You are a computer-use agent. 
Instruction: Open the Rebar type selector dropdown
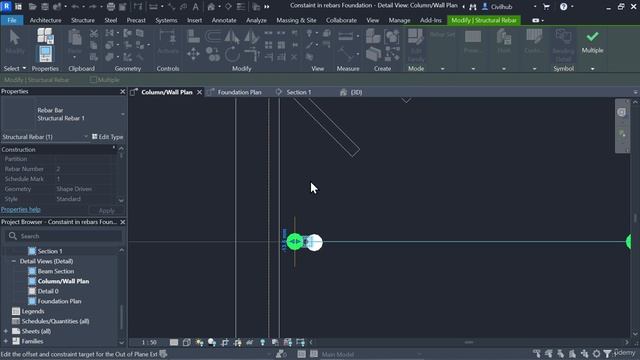123,114
